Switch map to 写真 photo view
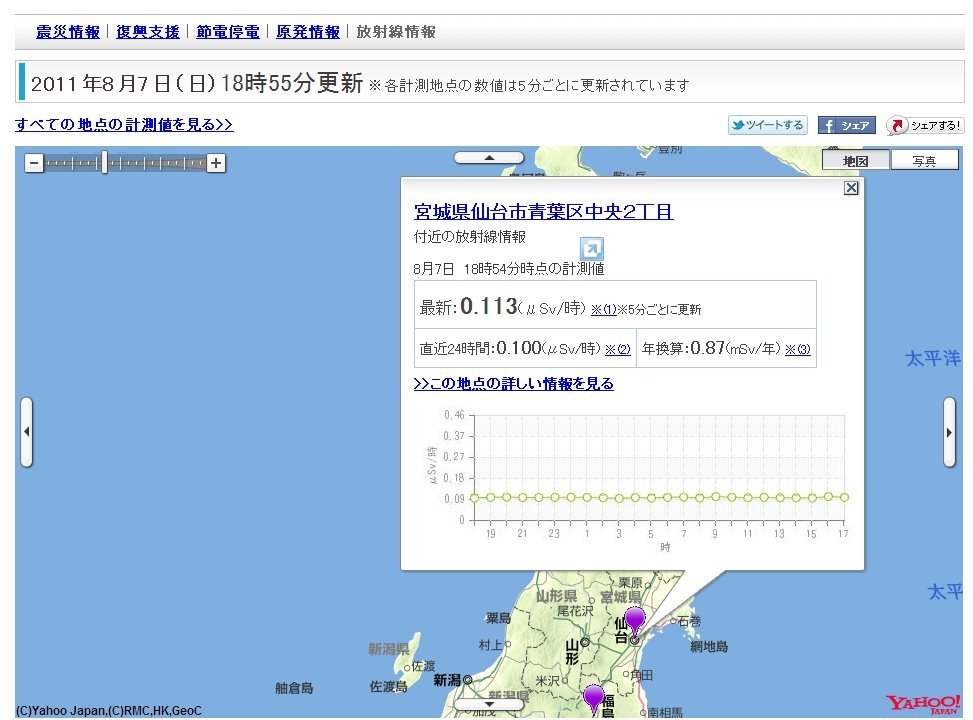Screen dimensions: 973x720 [924, 161]
